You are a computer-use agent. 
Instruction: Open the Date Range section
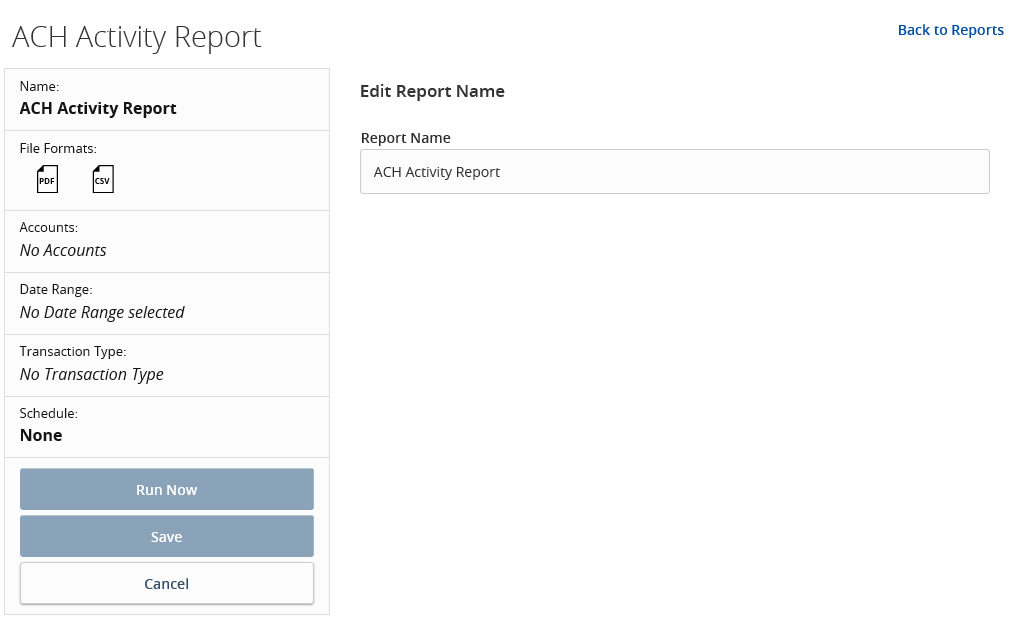167,303
